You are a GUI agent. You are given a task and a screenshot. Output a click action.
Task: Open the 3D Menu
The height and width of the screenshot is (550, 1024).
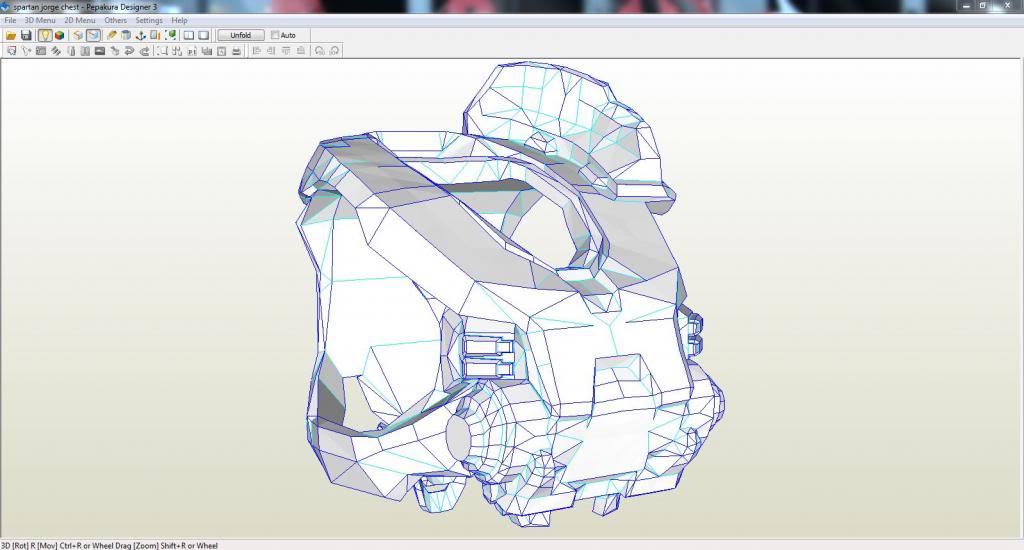coord(40,20)
